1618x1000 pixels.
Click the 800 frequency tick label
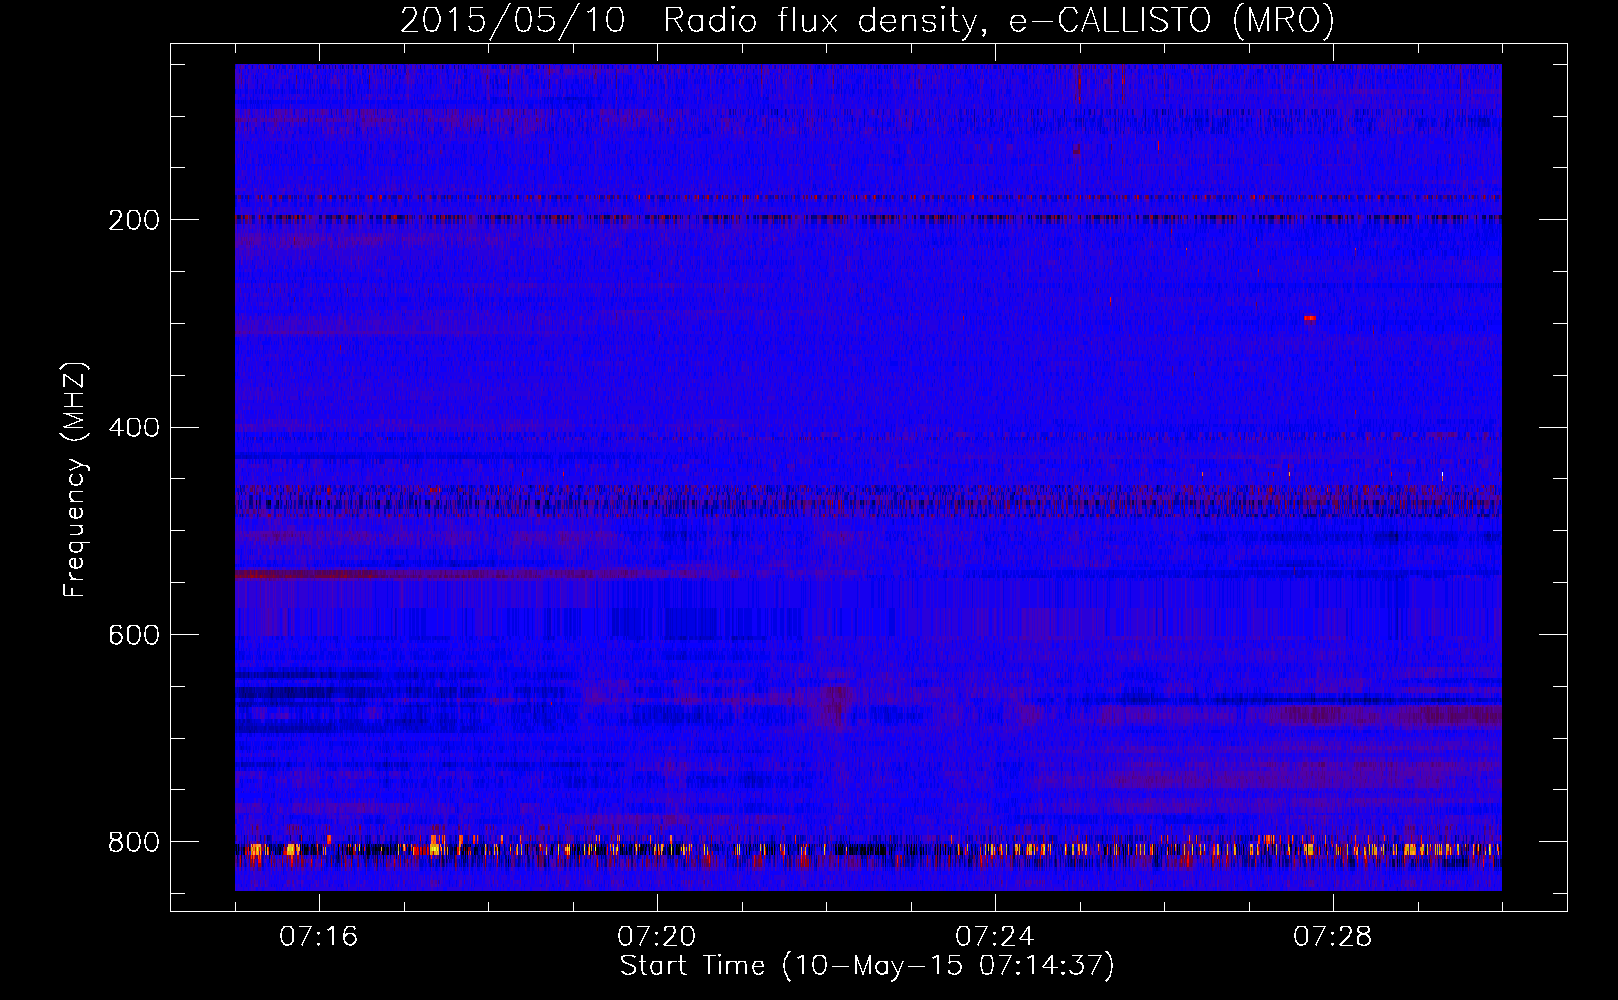[133, 842]
